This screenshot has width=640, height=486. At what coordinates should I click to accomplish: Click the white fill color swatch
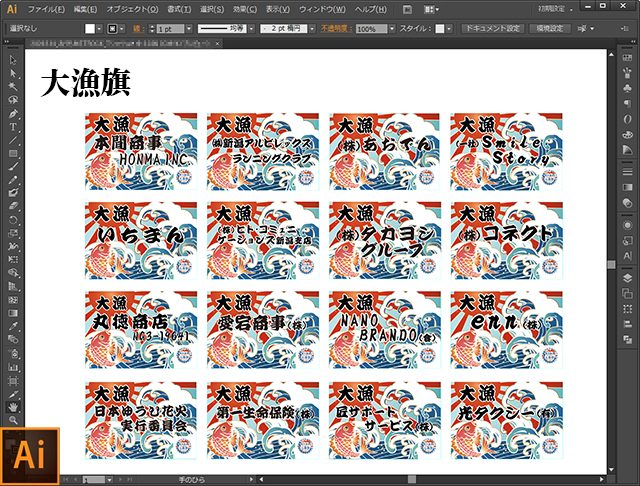pyautogui.click(x=89, y=29)
